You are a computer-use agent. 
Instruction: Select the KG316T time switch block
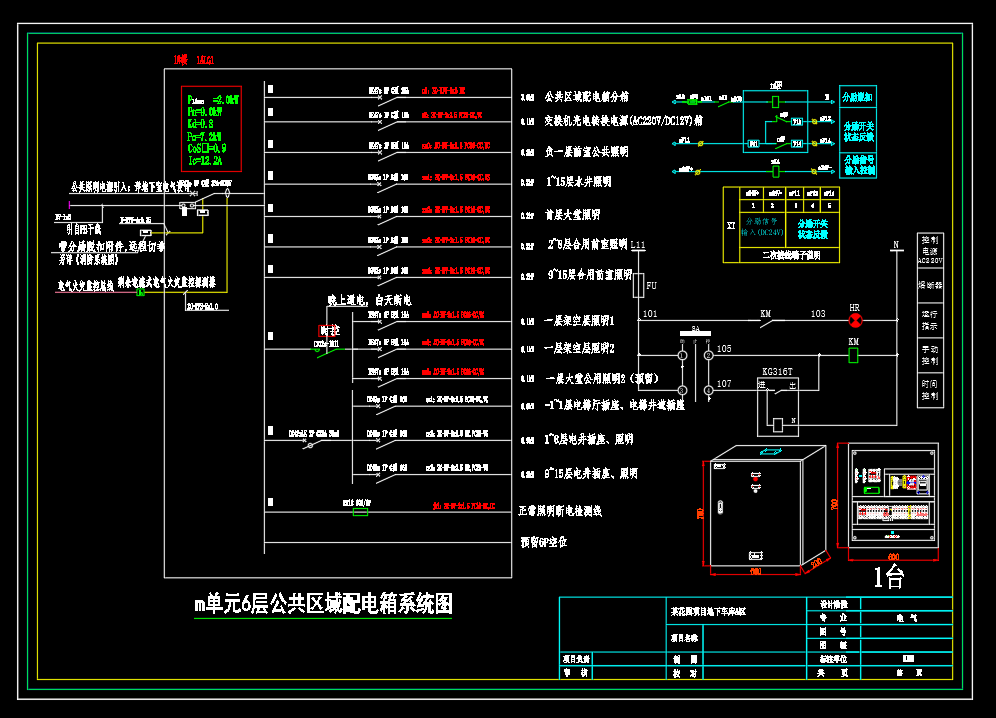pos(777,407)
